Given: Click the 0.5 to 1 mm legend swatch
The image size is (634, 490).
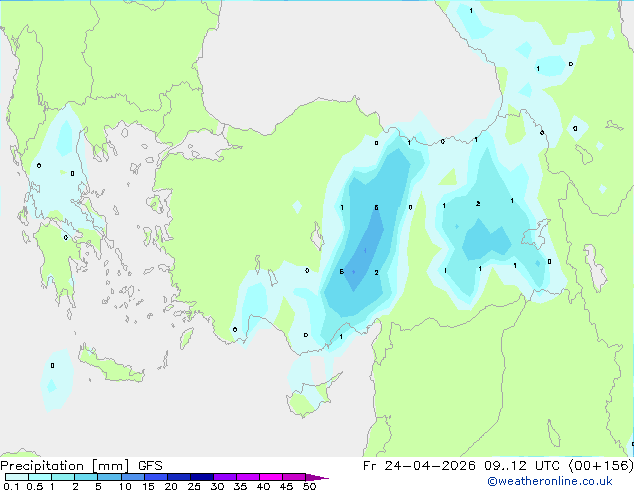Looking at the screenshot, I should point(40,477).
